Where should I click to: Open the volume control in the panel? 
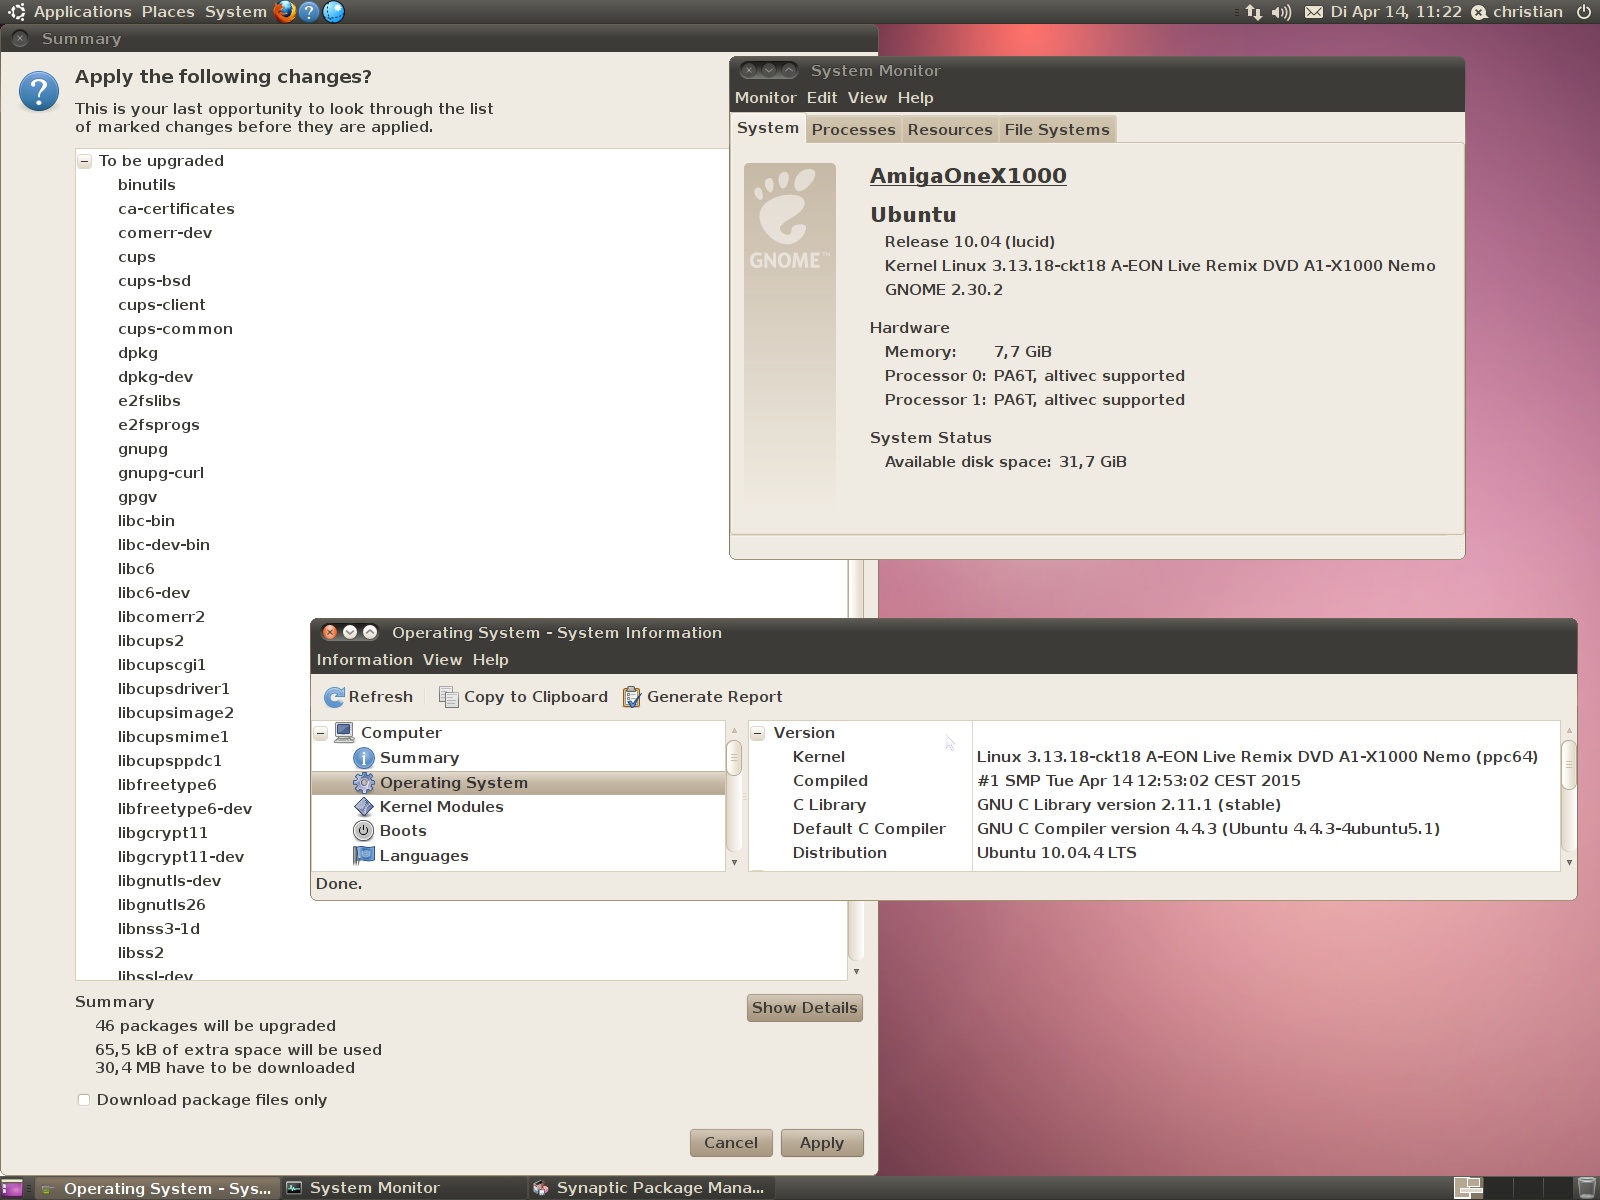pos(1281,12)
